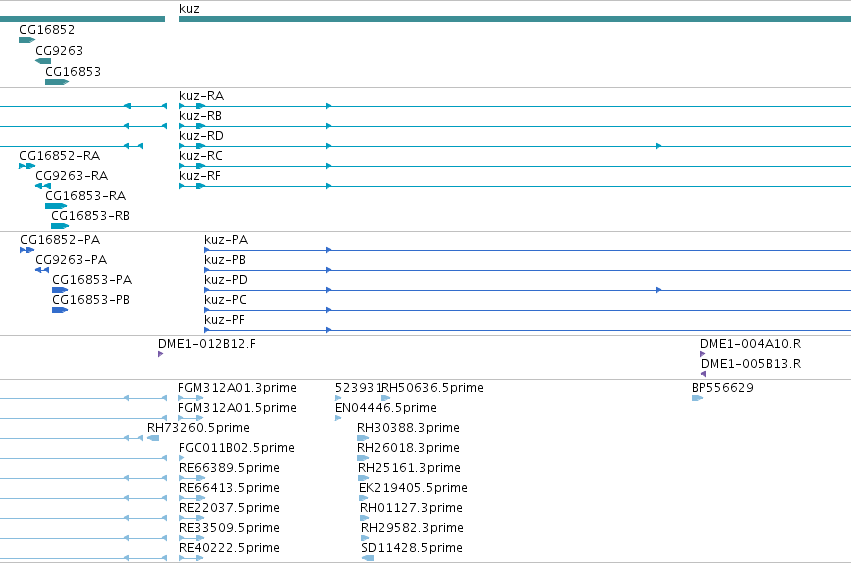Select the kuz-PB protein label
Viewport: 851px width, 563px height.
(x=225, y=260)
